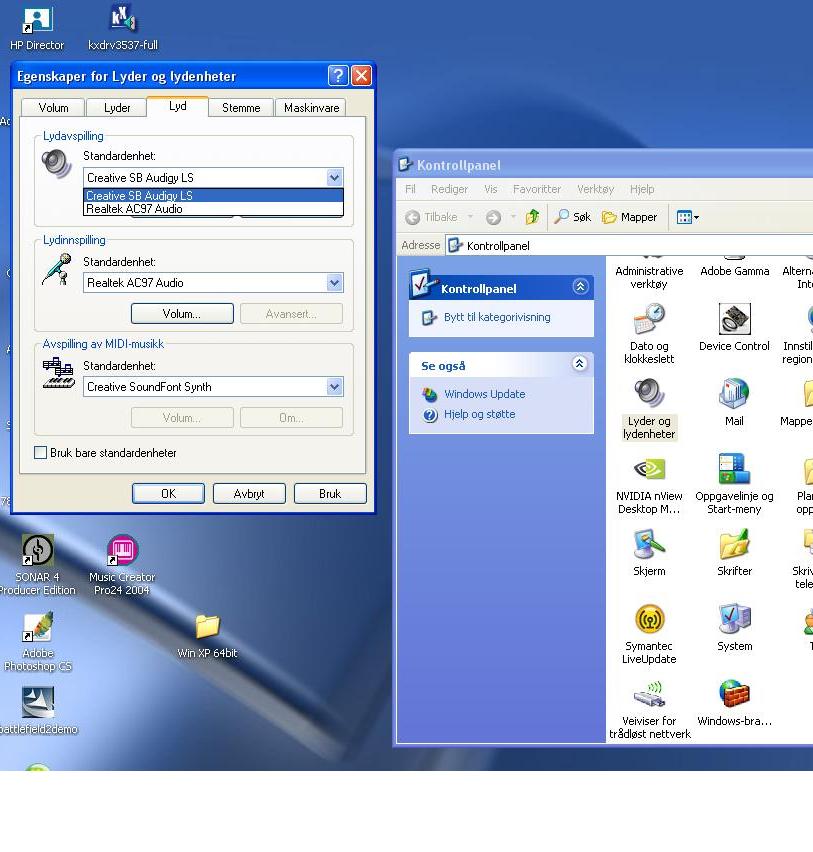Open the Verktøy menu in Kontrollpanel
The height and width of the screenshot is (852, 813).
595,189
